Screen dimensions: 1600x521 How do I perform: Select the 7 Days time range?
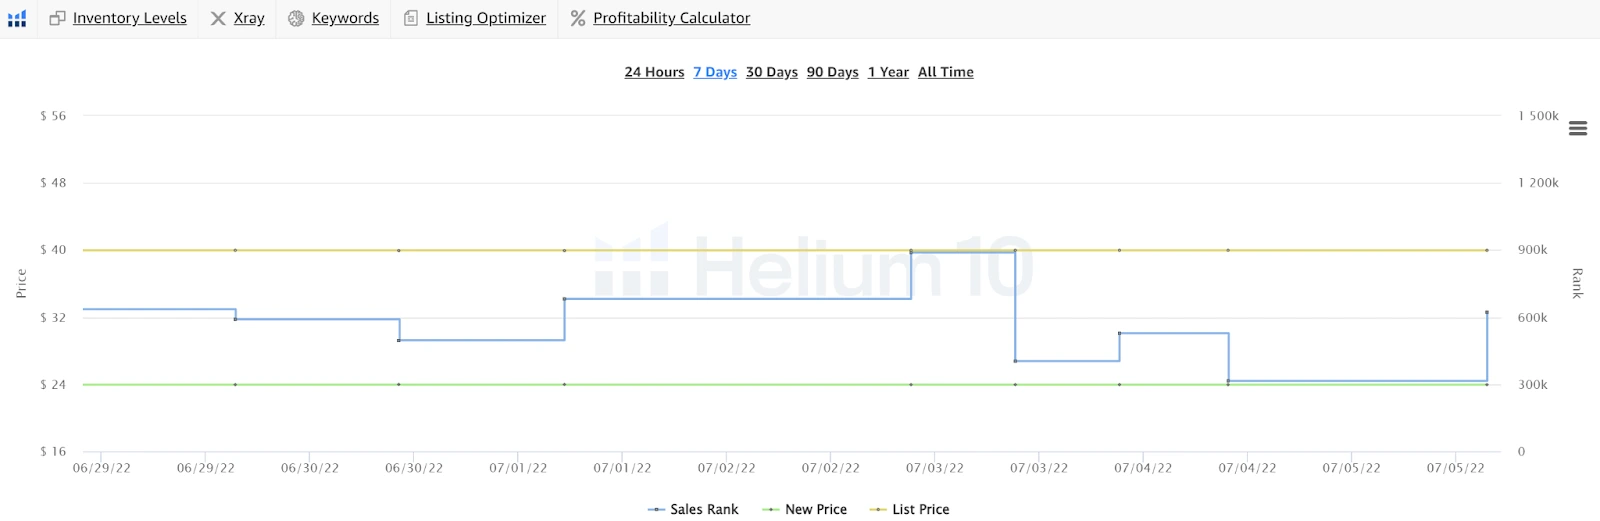click(x=715, y=72)
